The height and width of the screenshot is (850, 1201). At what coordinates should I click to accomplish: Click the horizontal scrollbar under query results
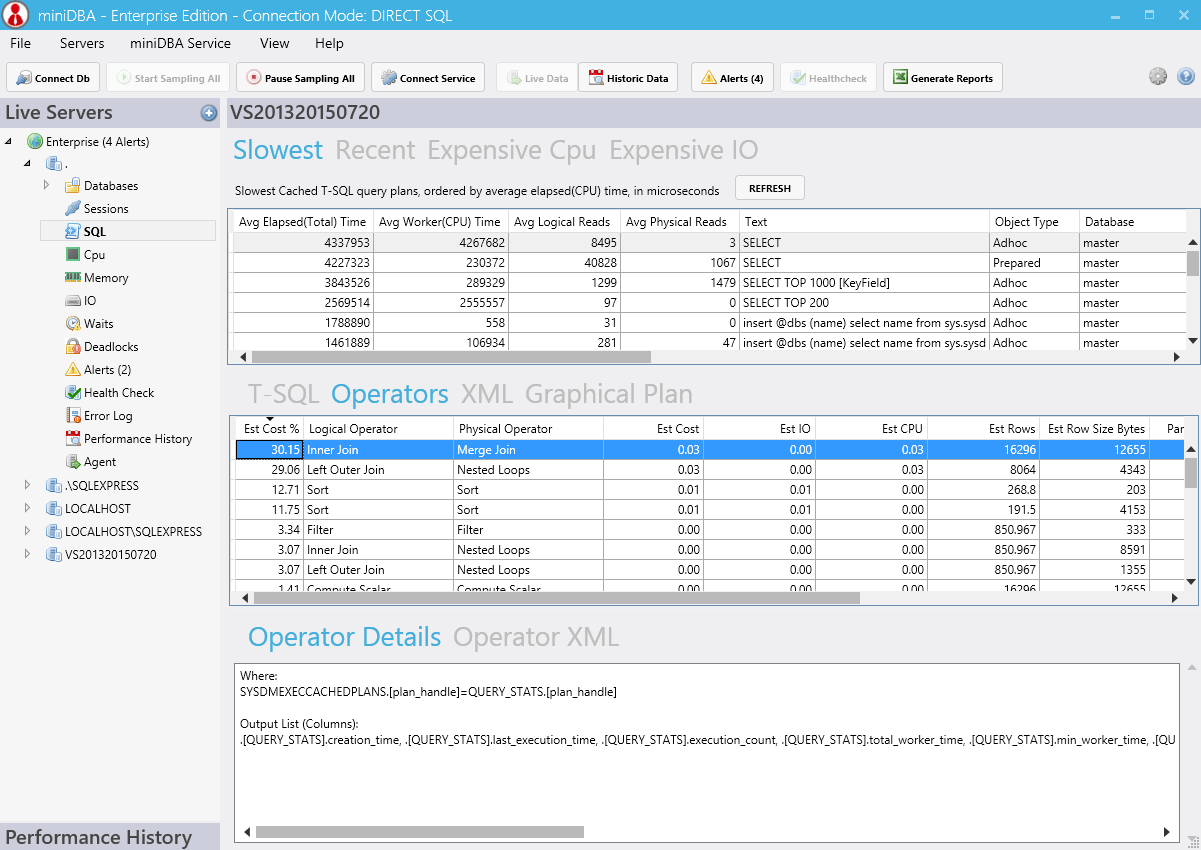(450, 355)
